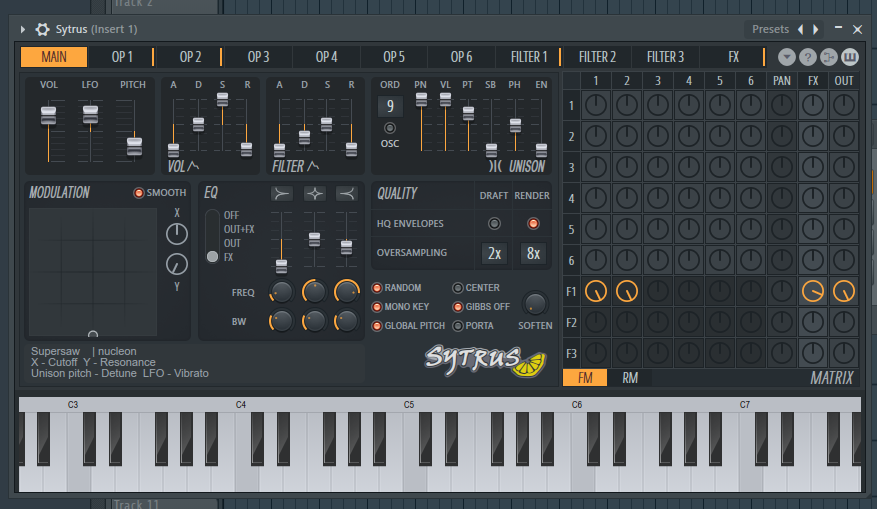Open the OP 4 tab
Screen dimensions: 877x509
327,57
